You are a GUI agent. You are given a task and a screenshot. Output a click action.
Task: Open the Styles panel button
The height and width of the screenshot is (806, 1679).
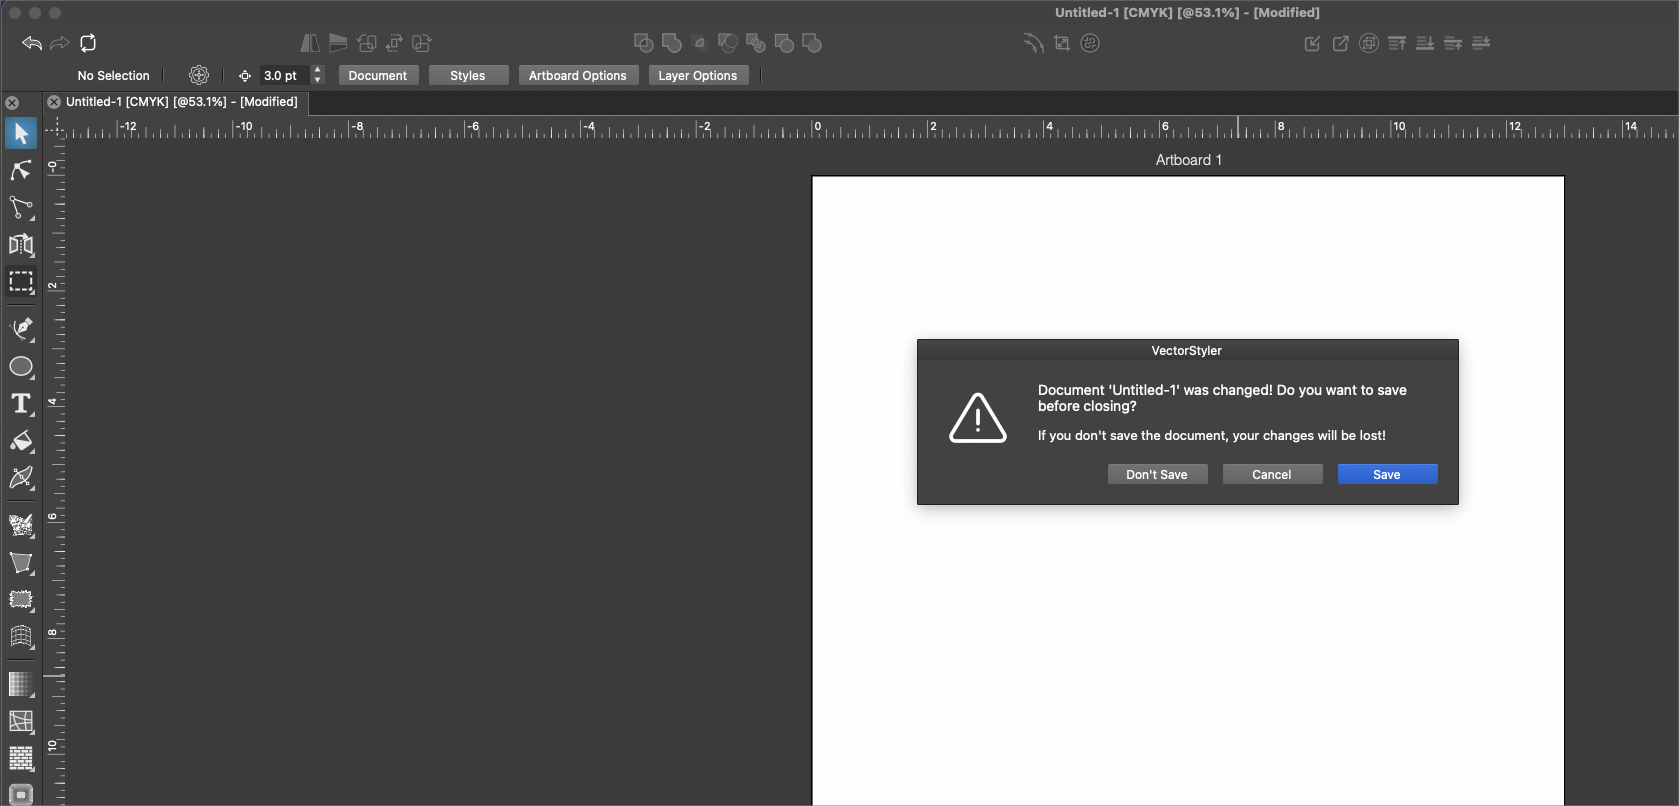point(468,76)
